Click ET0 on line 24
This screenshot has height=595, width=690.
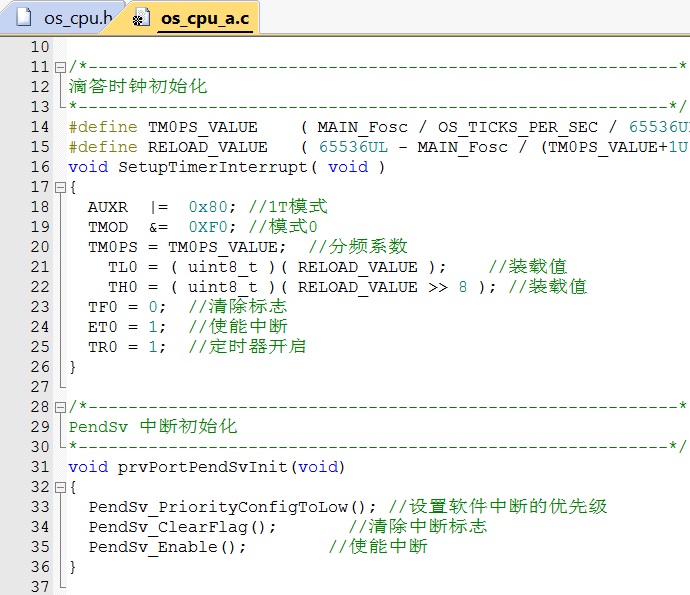click(103, 327)
